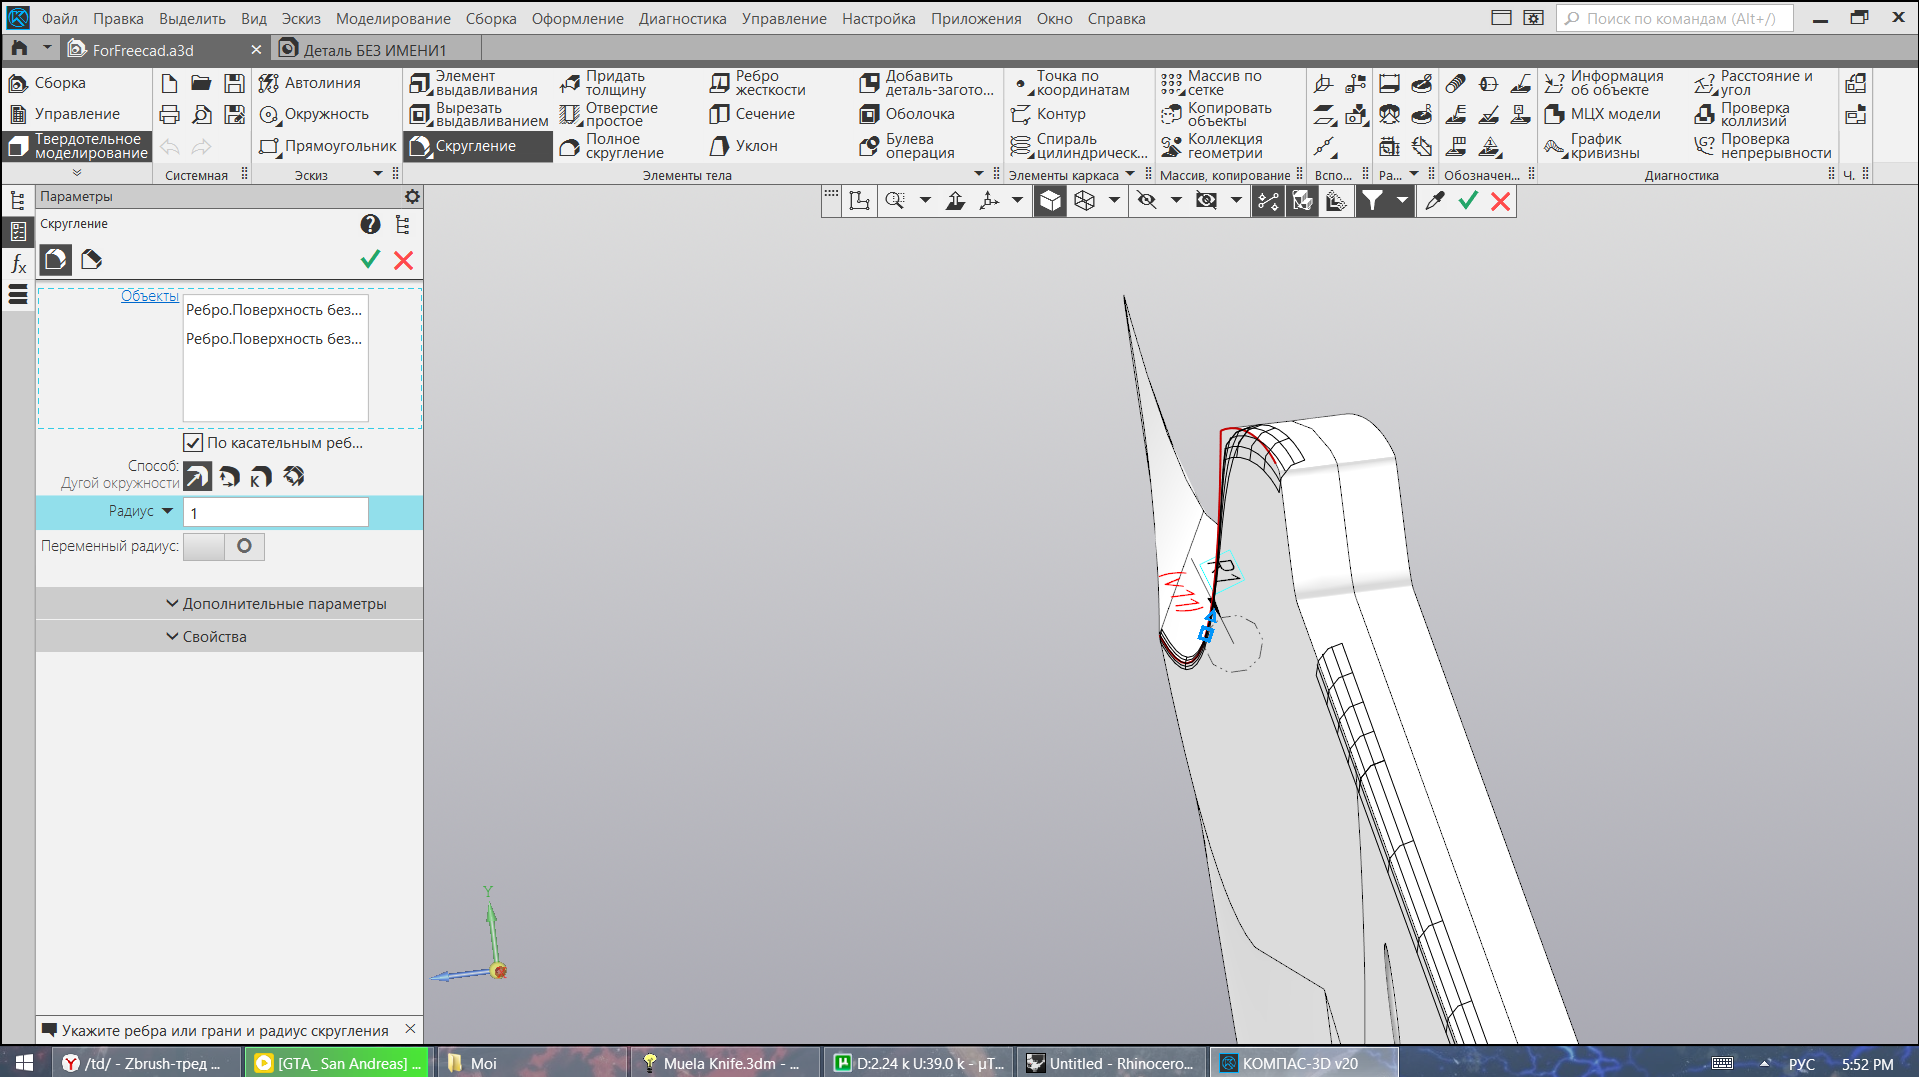
Task: Confirm the fillet with the green checkmark
Action: click(370, 260)
